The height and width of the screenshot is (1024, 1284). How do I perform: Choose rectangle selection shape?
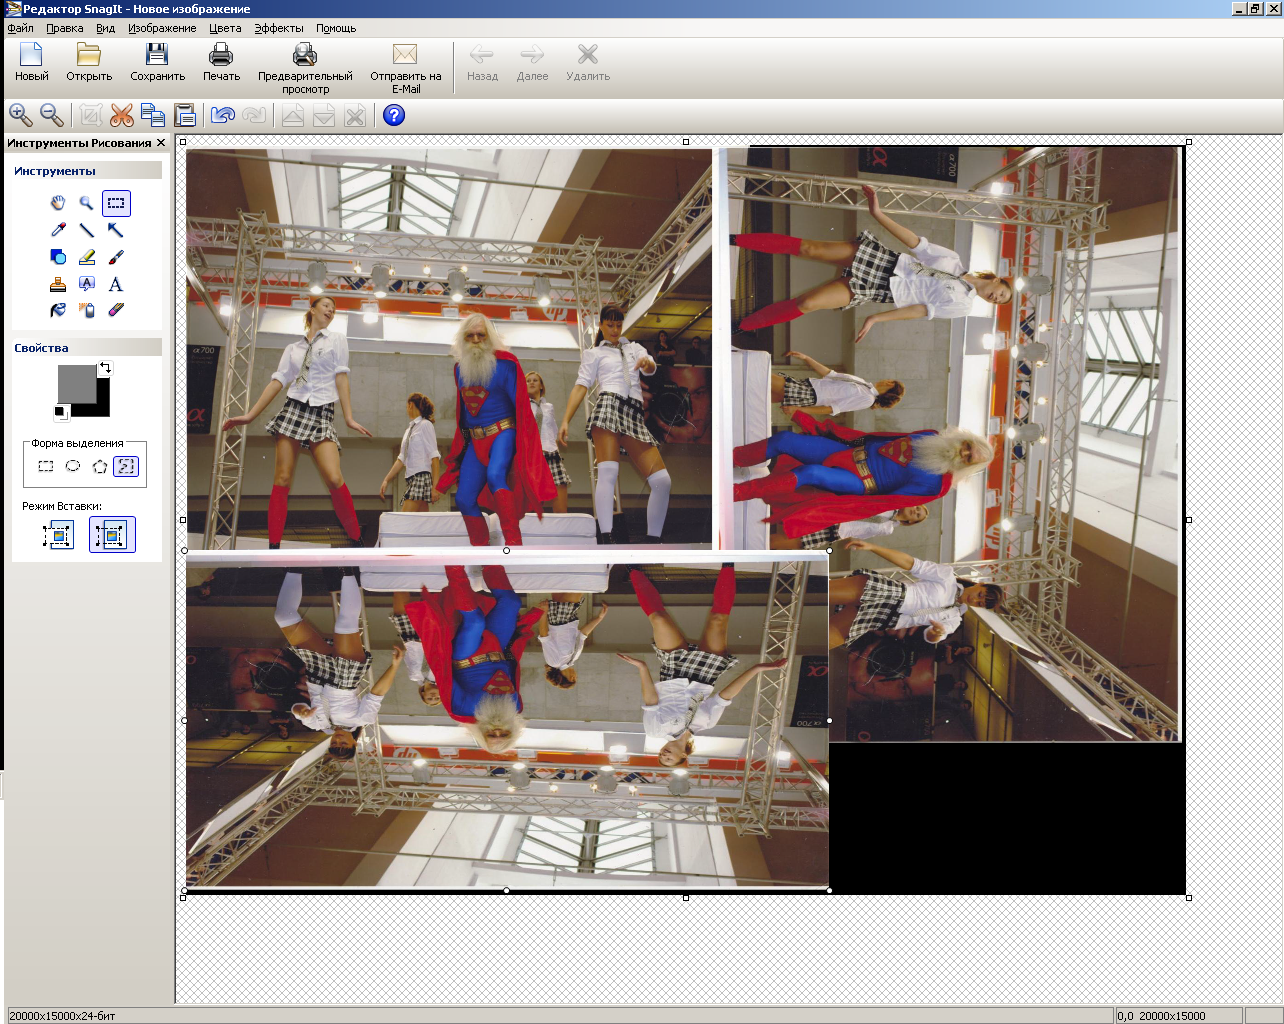46,466
